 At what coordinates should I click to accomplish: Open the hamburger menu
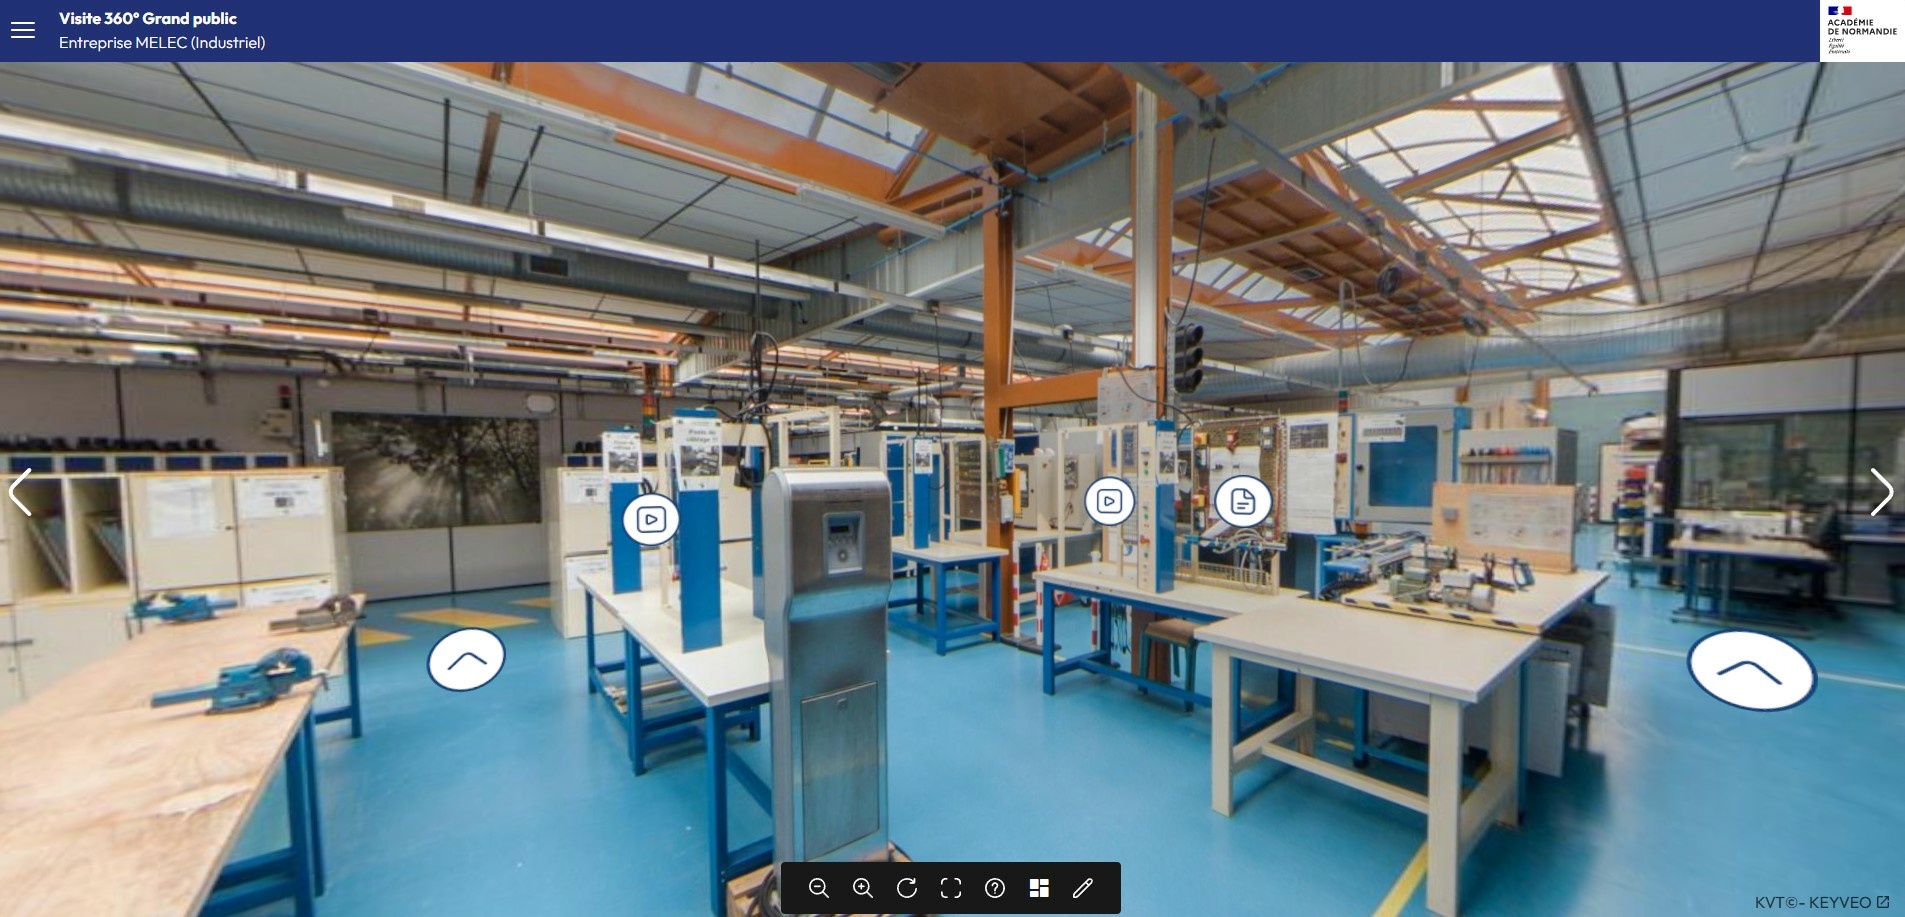pos(22,30)
